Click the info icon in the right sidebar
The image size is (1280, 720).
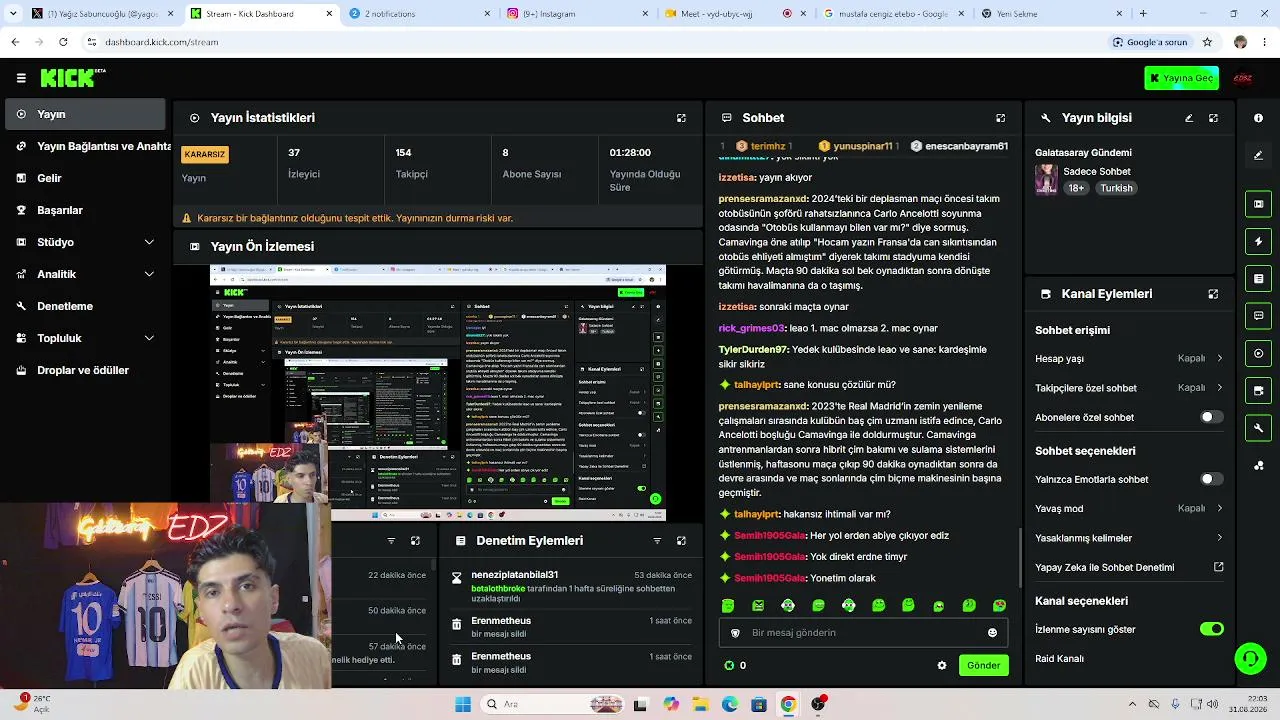(1258, 118)
